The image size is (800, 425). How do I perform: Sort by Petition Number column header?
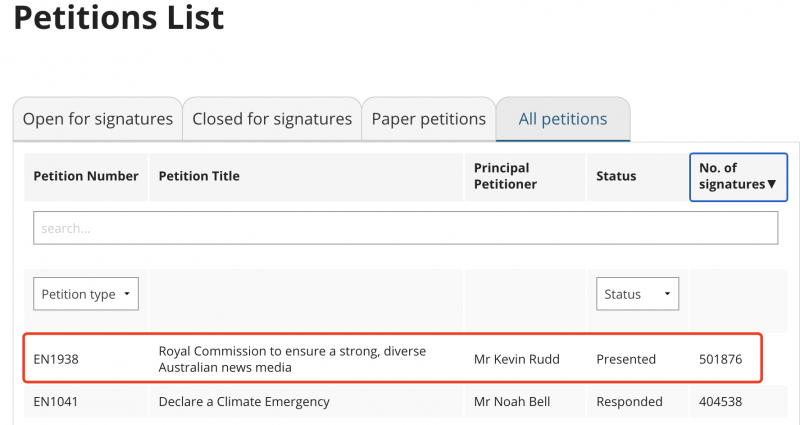[86, 177]
